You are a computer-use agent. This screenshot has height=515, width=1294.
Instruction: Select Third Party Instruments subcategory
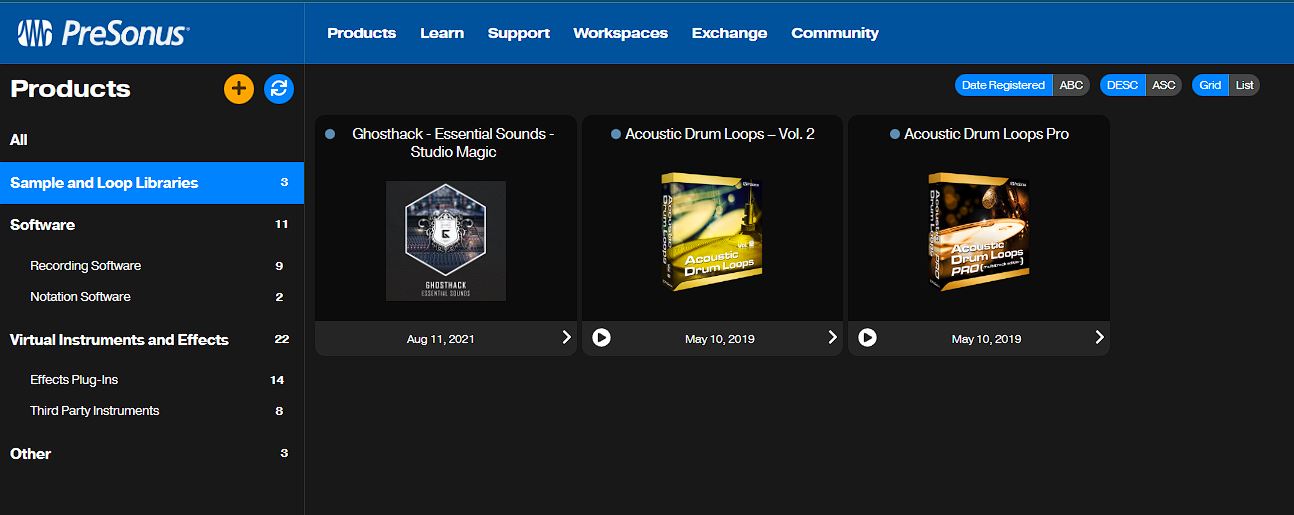point(152,411)
